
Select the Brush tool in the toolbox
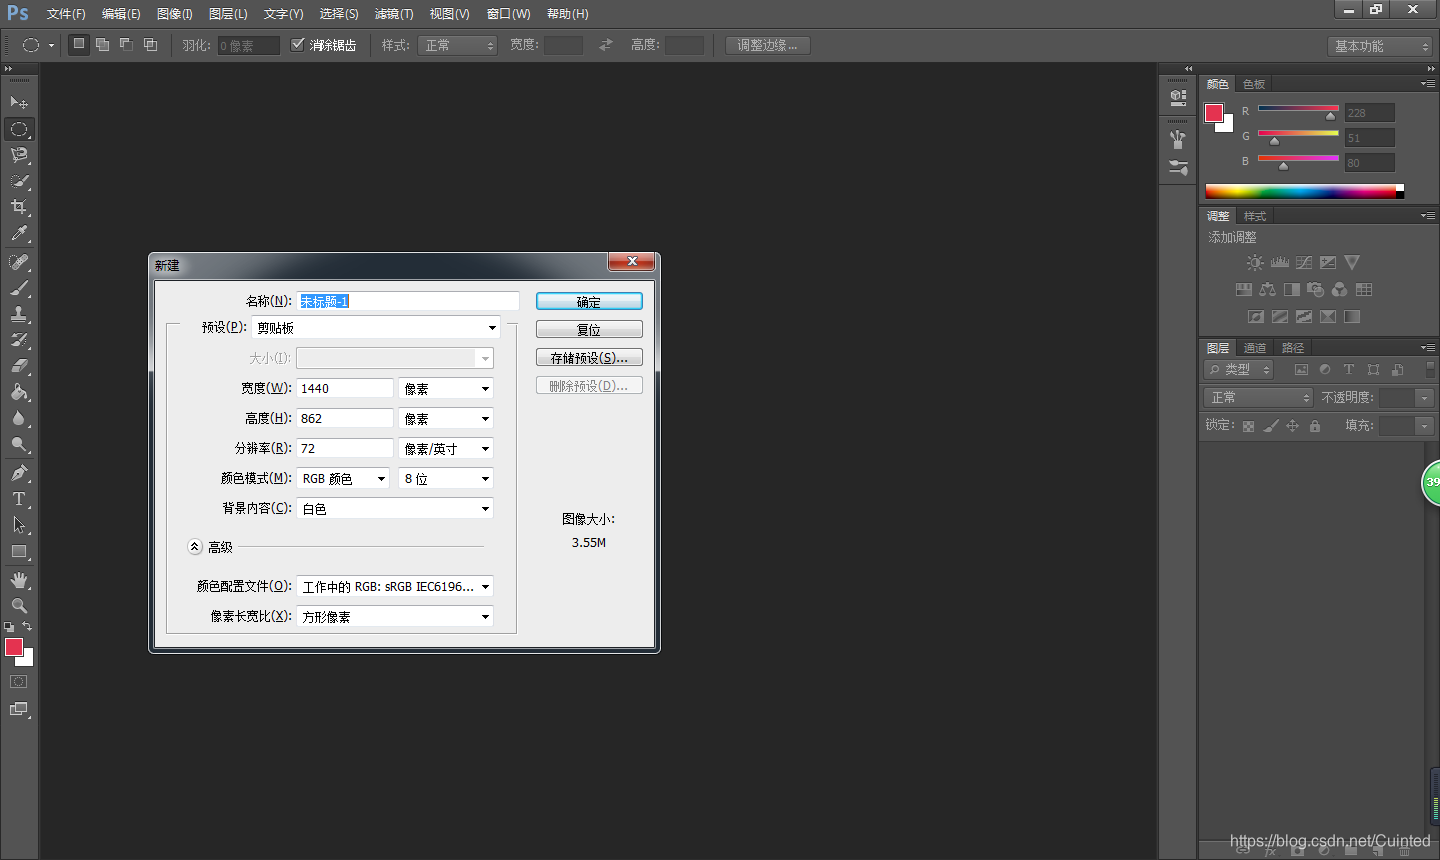pyautogui.click(x=19, y=288)
